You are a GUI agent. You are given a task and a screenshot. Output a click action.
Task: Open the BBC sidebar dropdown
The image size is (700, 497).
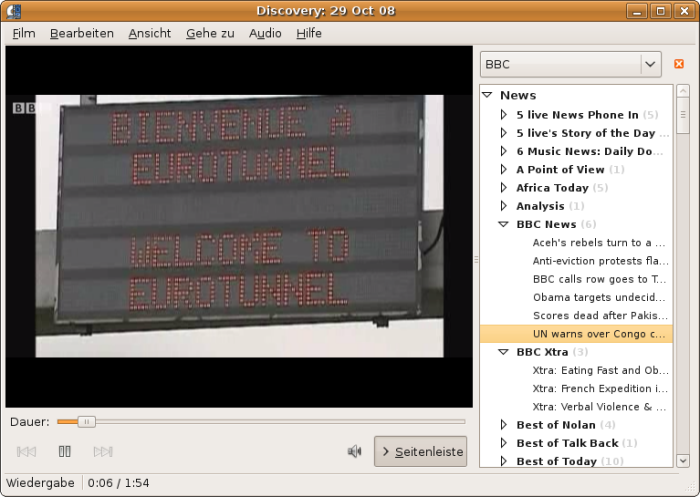[x=571, y=64]
